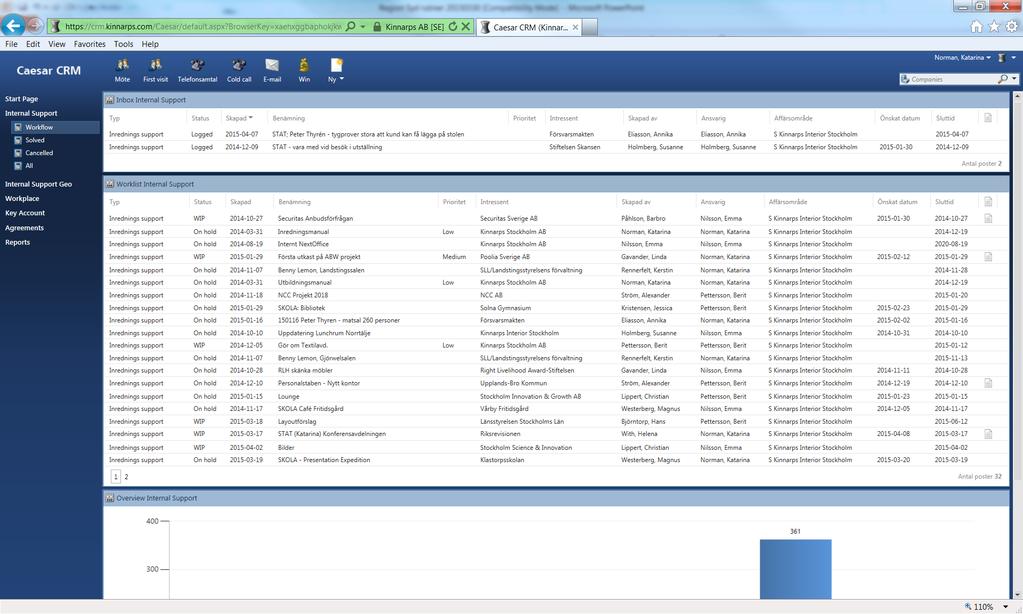Open the Favorites star icon
Screen dimensions: 1023x614
pos(994,26)
